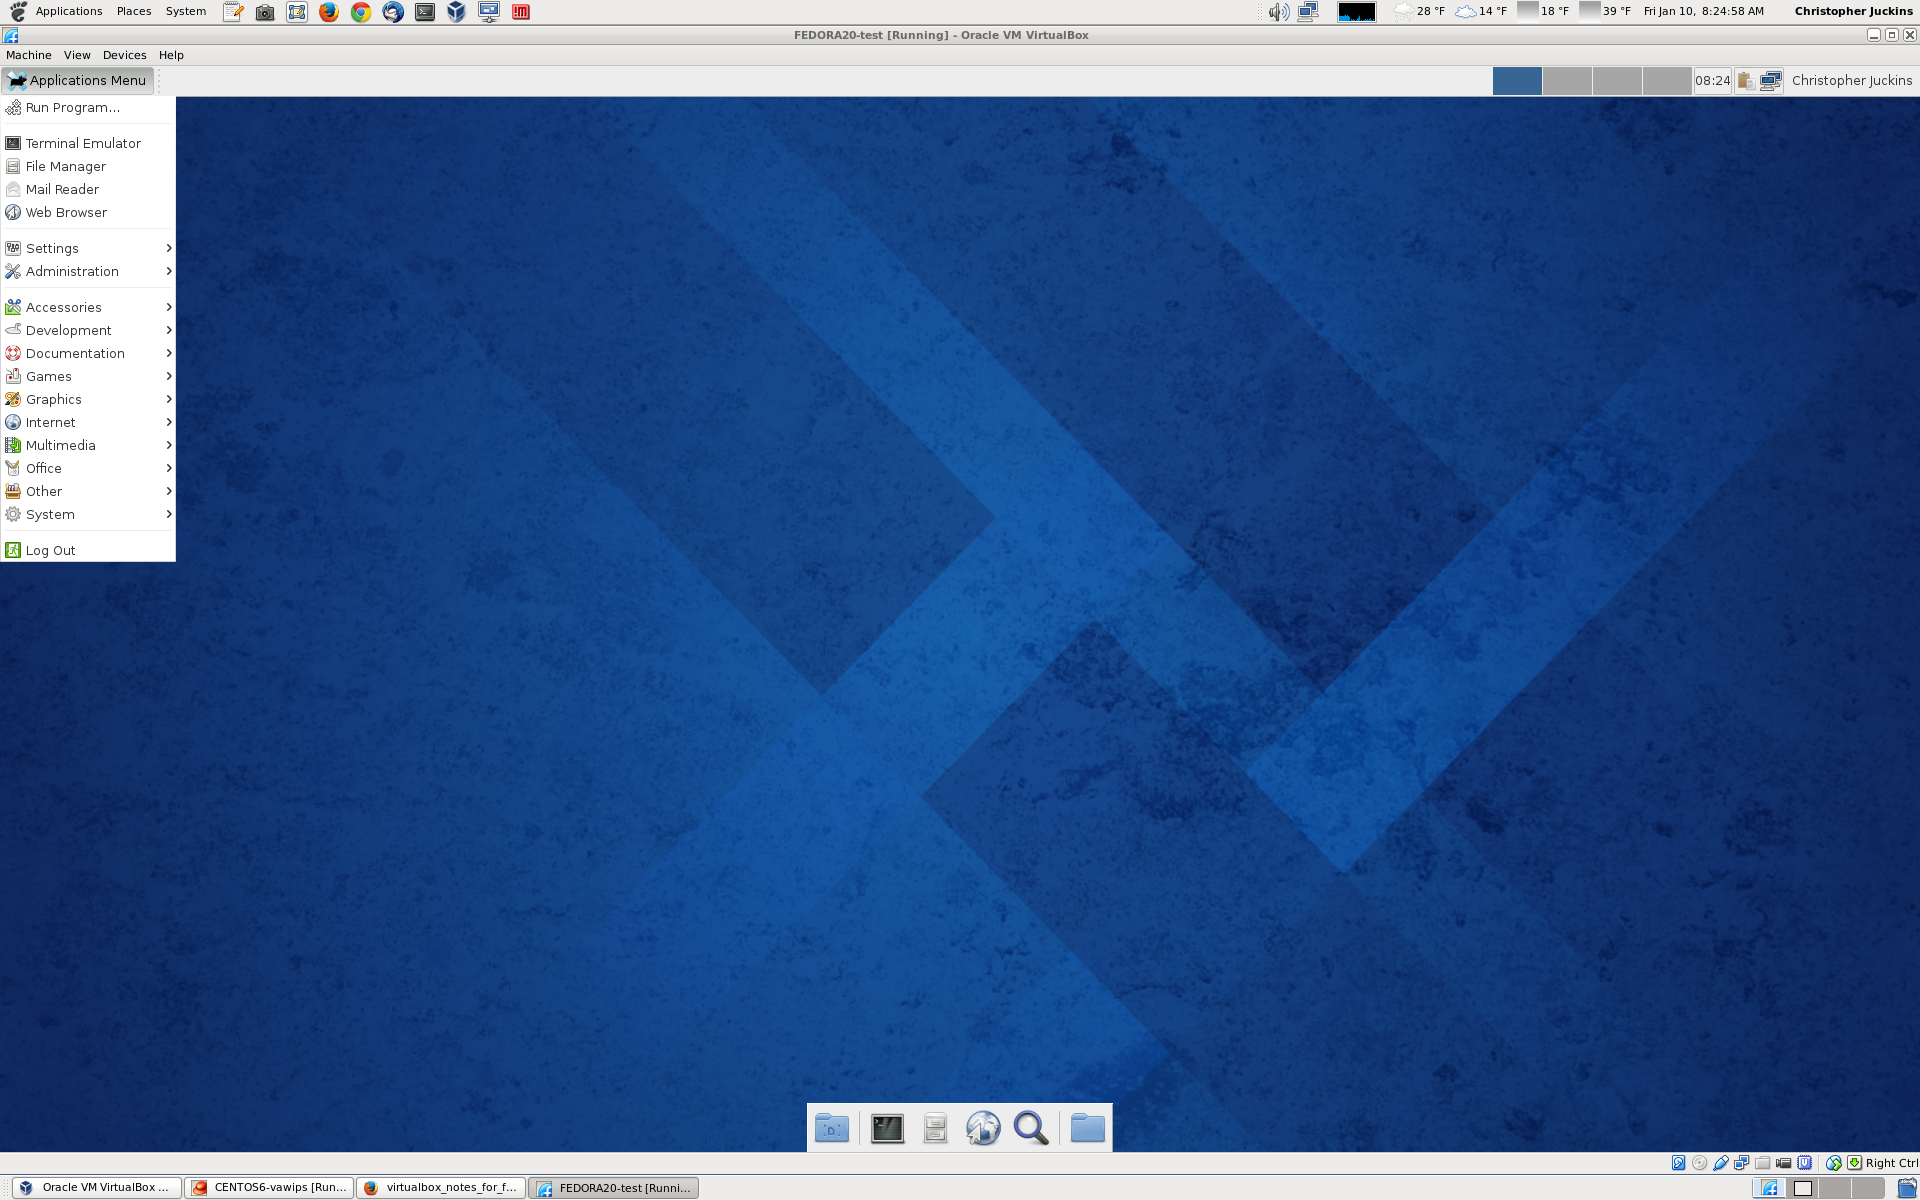This screenshot has height=1200, width=1920.
Task: Open the text editor launcher in top panel
Action: (233, 12)
